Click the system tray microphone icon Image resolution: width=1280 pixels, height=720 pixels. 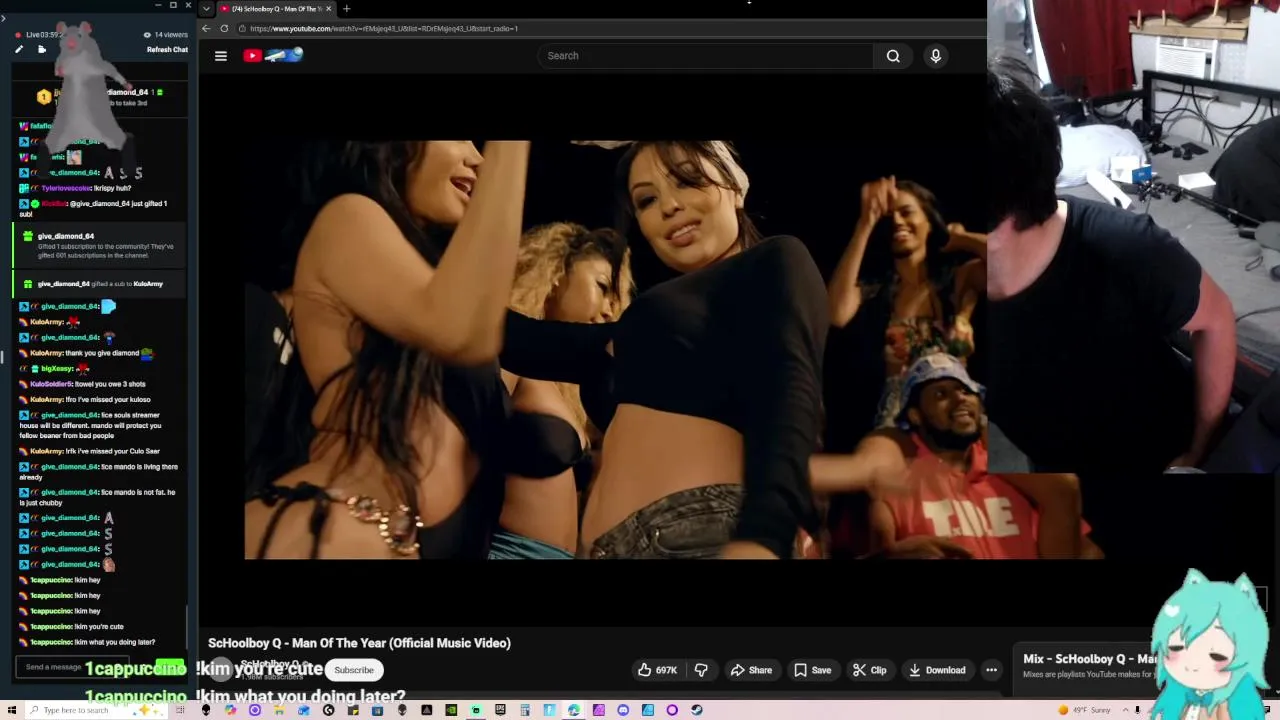tap(1137, 710)
